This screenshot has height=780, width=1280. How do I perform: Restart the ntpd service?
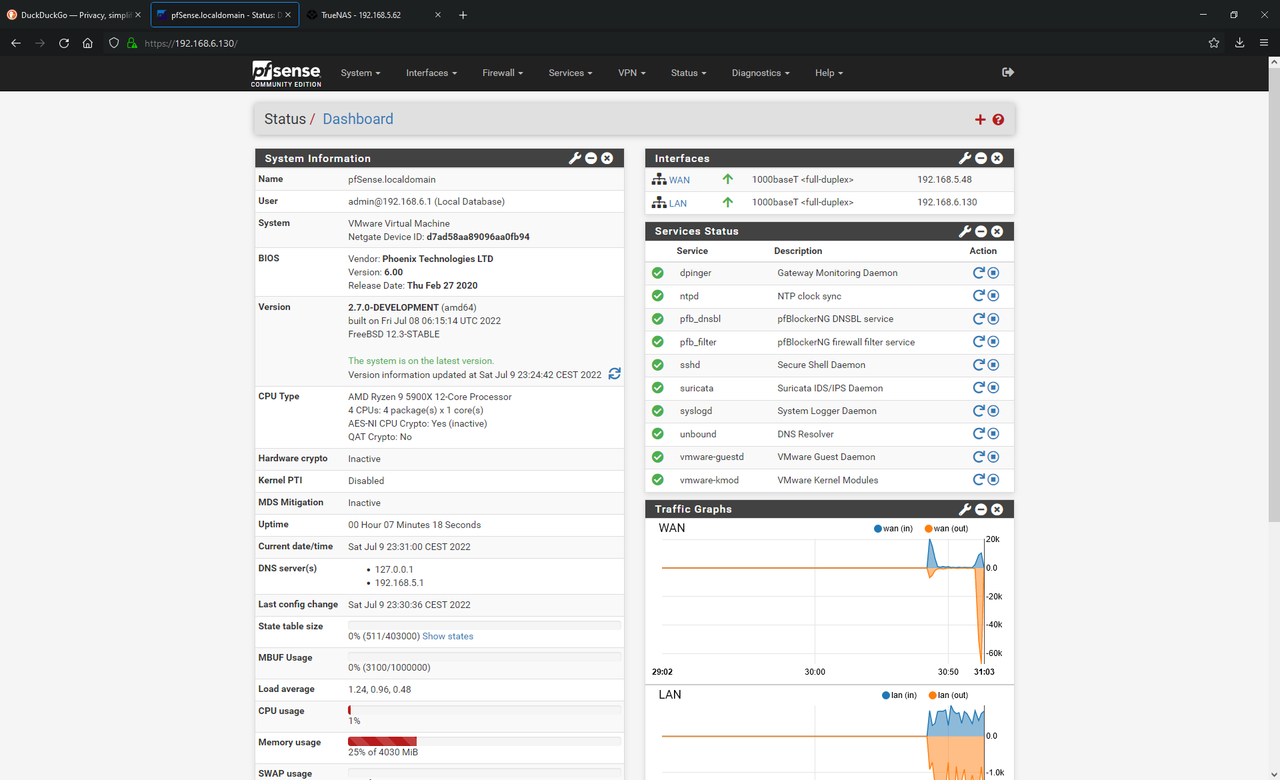(979, 296)
